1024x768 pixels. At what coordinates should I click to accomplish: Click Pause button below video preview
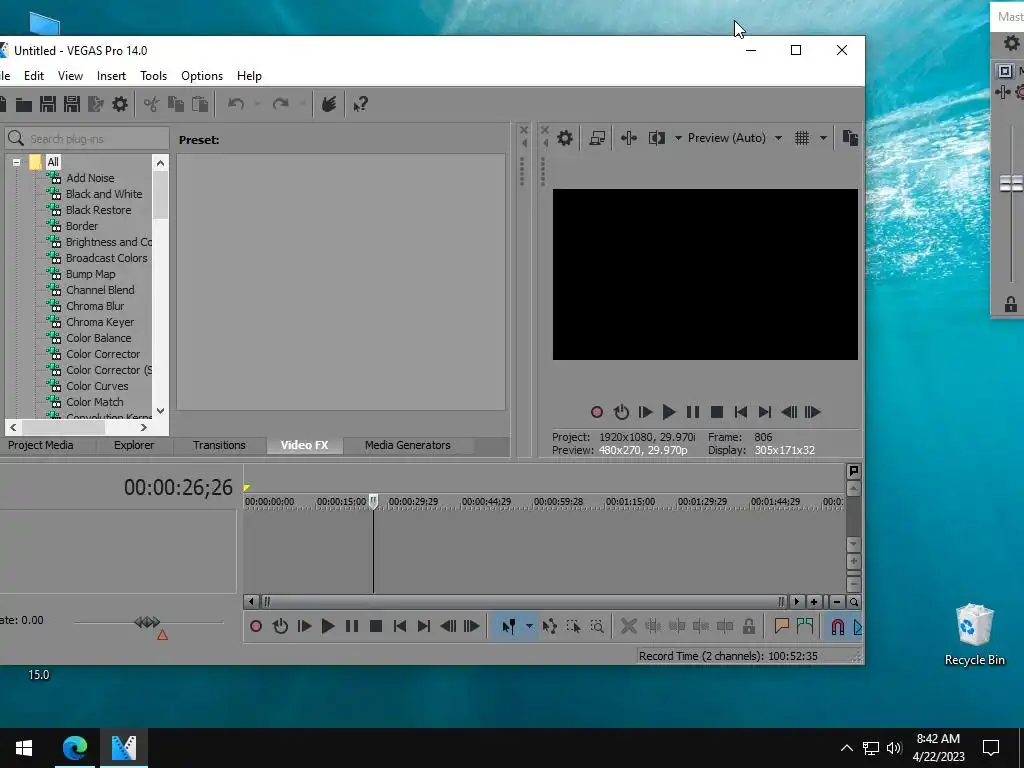[x=693, y=412]
